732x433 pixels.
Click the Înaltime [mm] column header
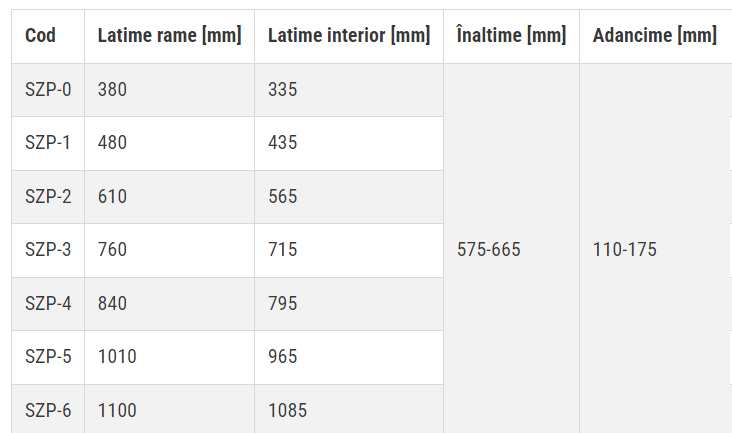pos(511,36)
